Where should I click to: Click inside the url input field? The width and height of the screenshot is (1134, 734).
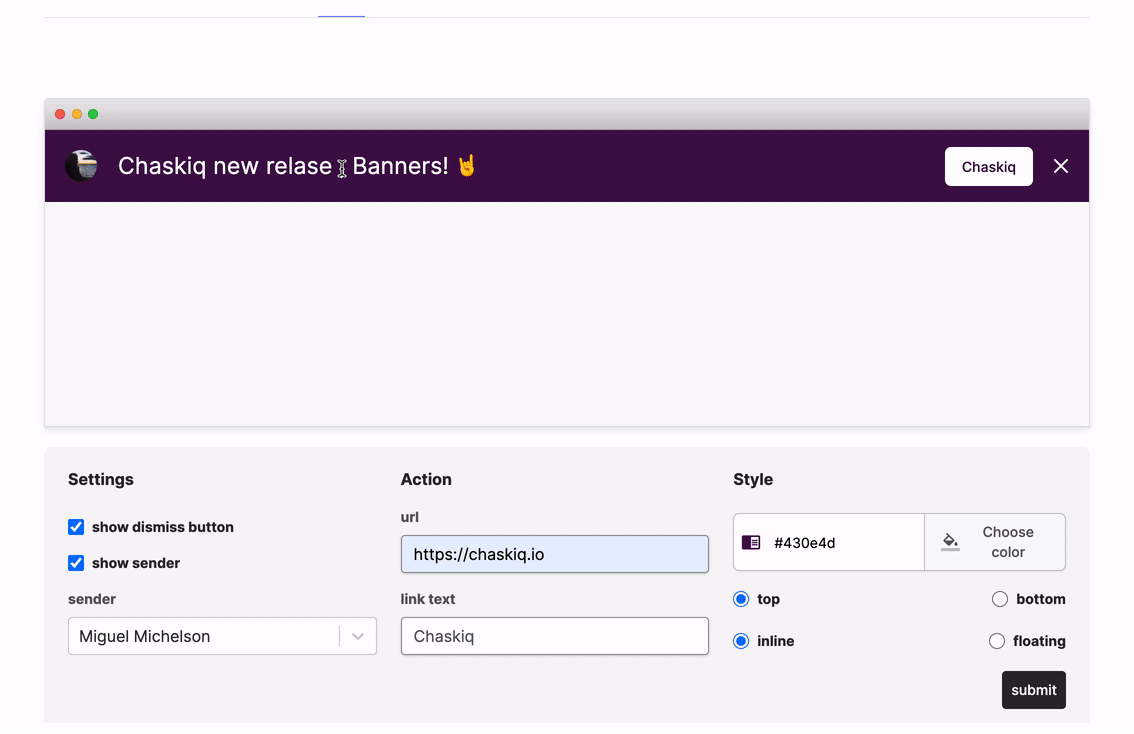(x=554, y=553)
